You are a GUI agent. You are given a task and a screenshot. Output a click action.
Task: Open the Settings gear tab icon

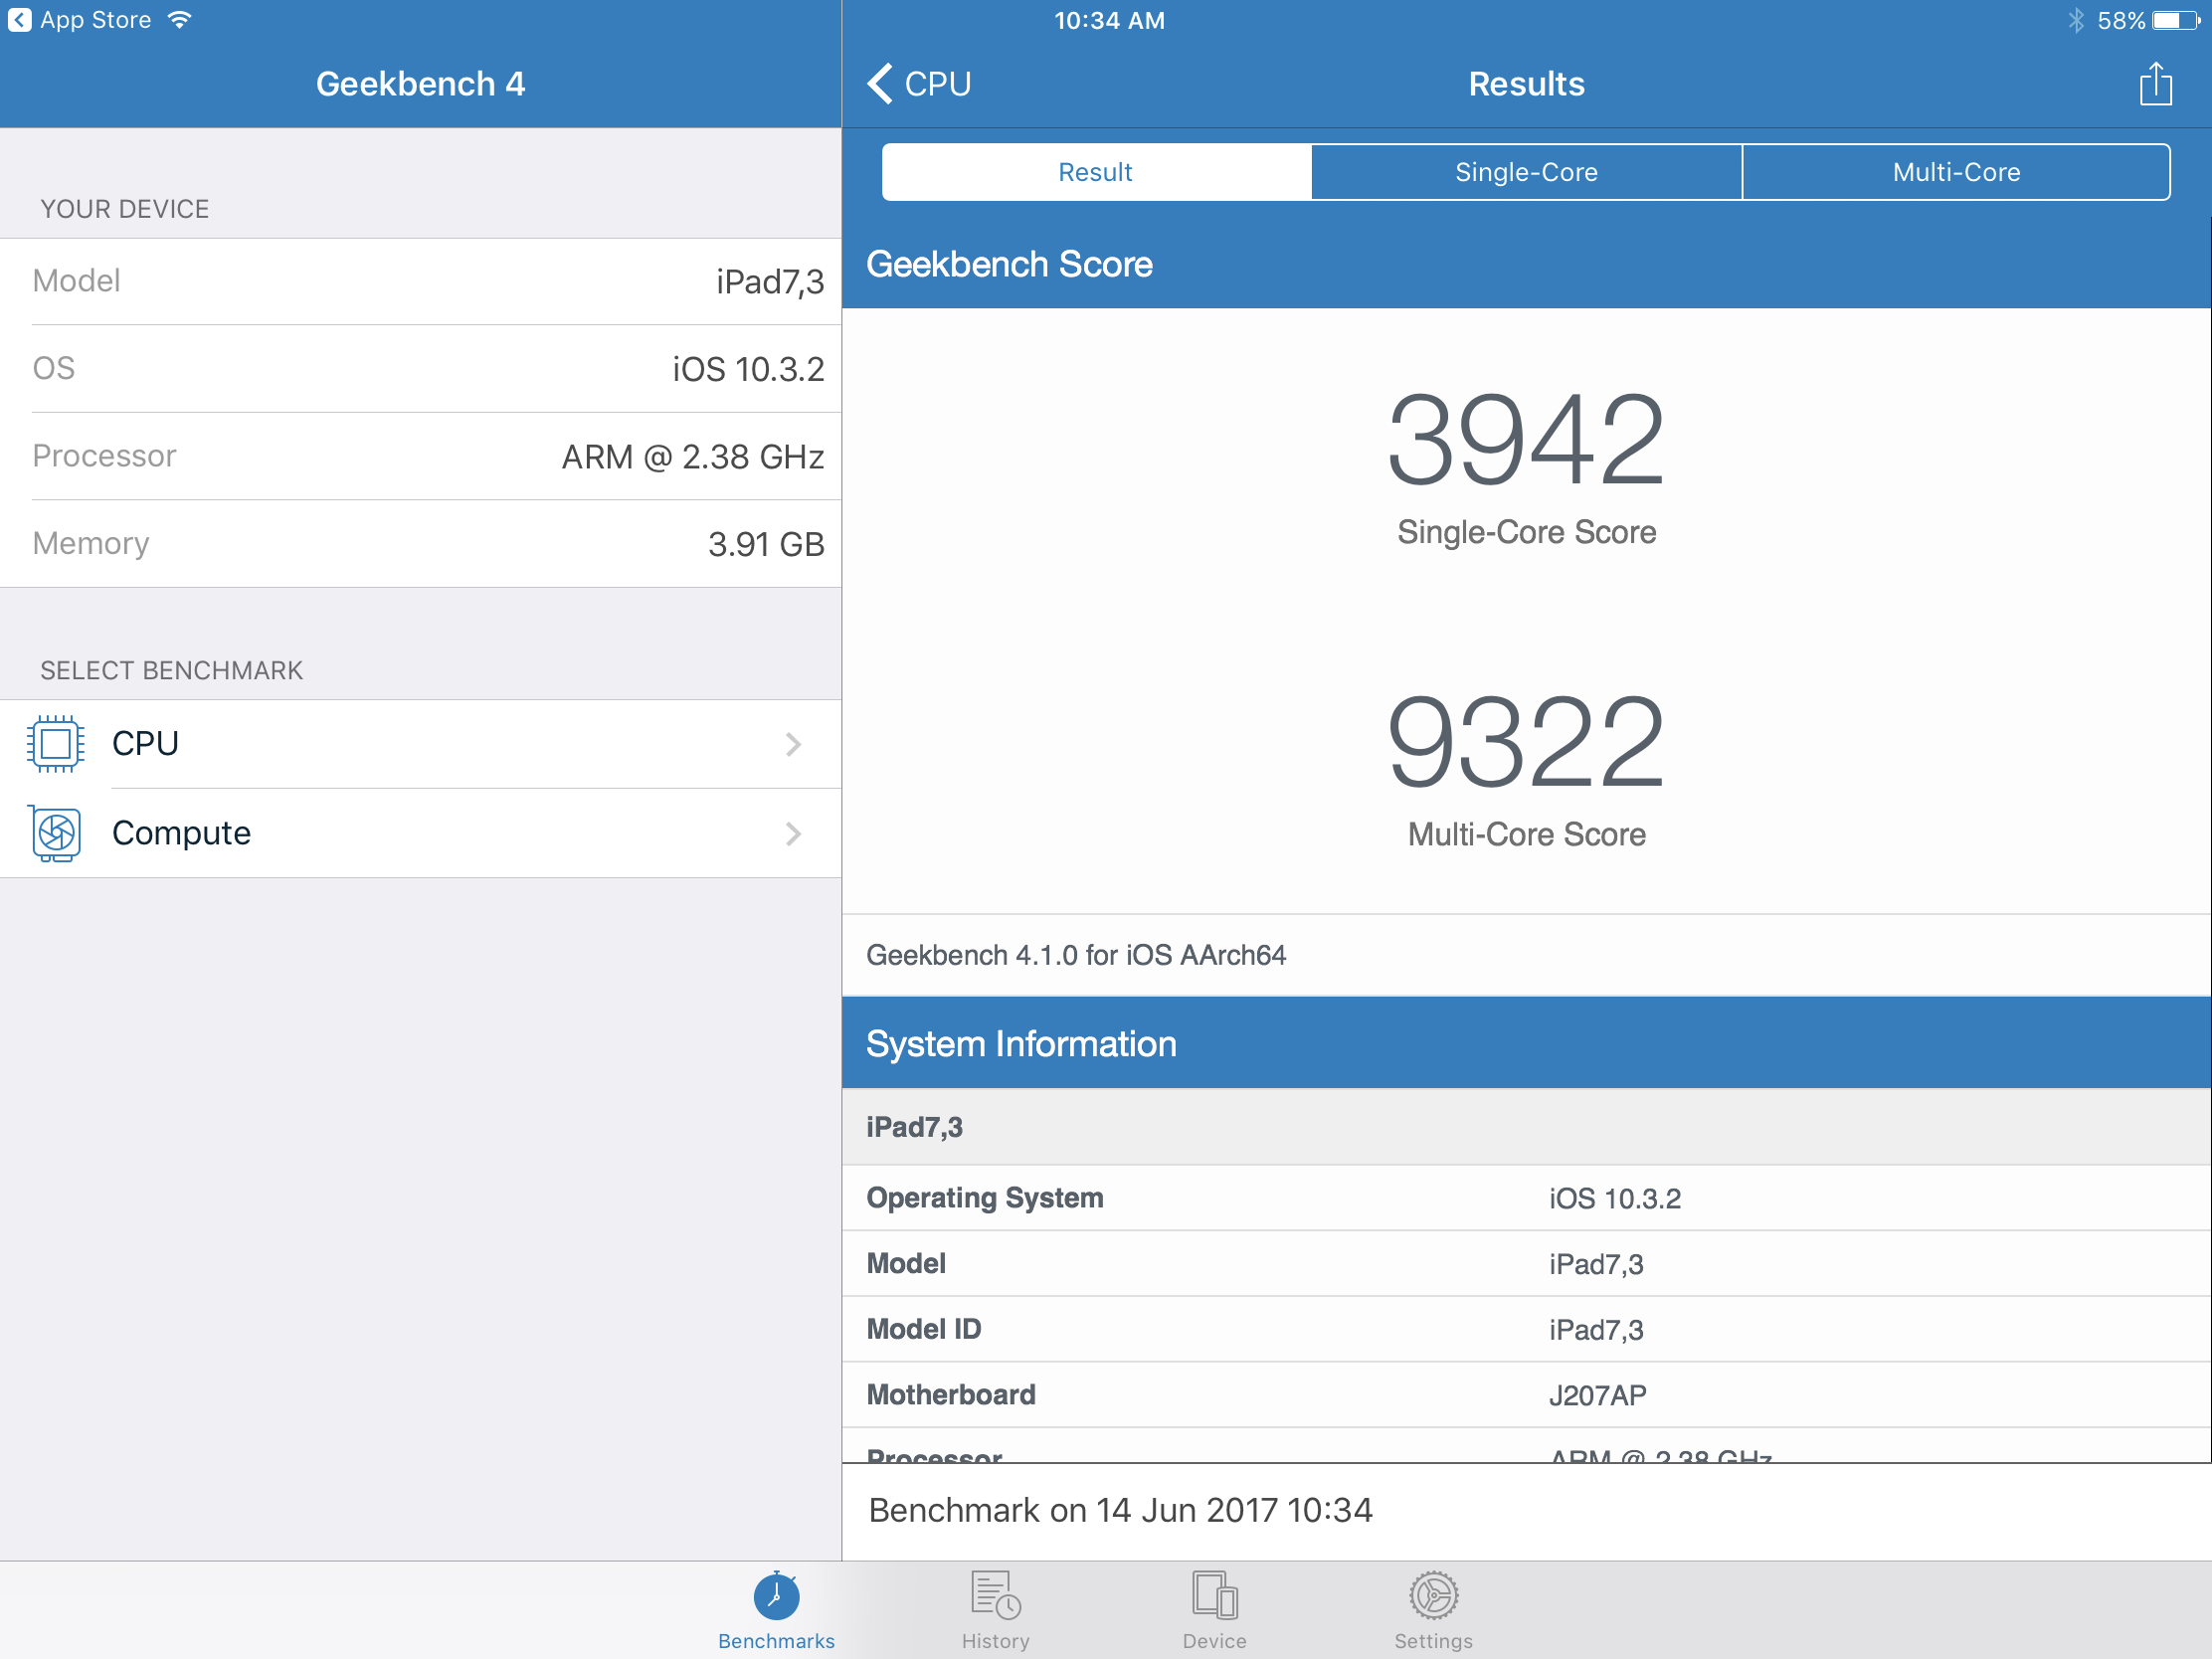pos(1433,1595)
